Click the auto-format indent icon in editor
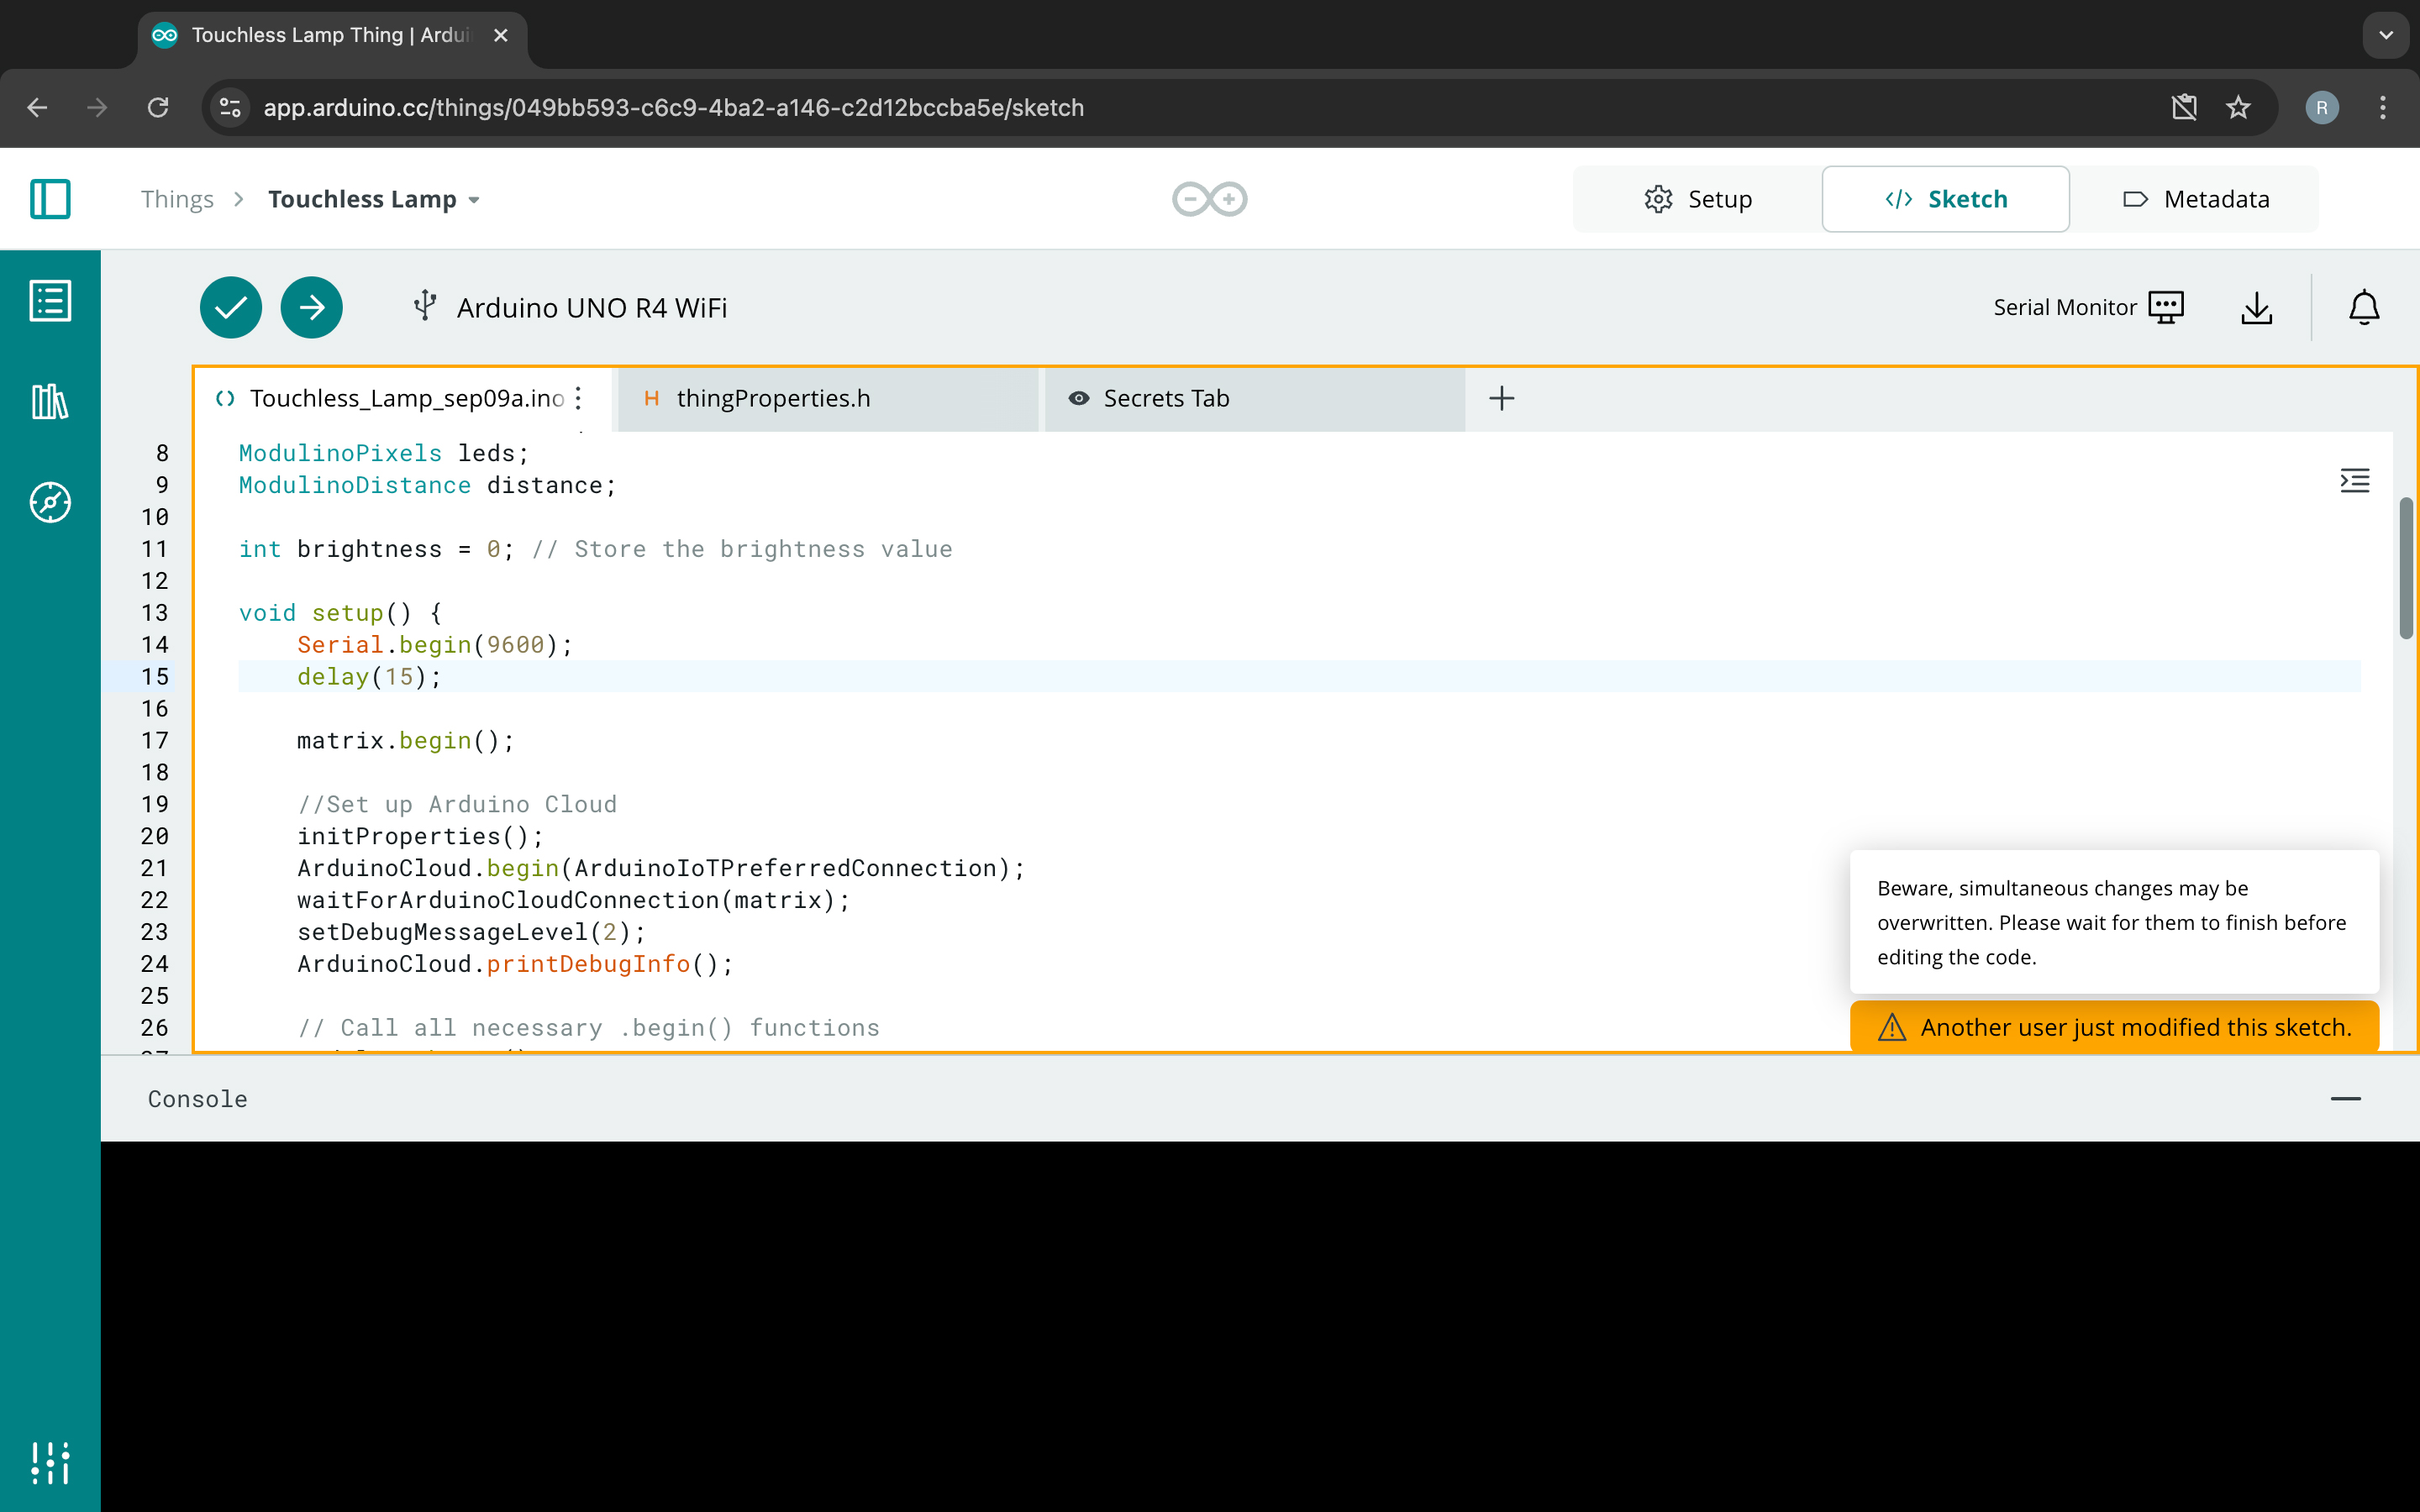This screenshot has height=1512, width=2420. coord(2354,481)
